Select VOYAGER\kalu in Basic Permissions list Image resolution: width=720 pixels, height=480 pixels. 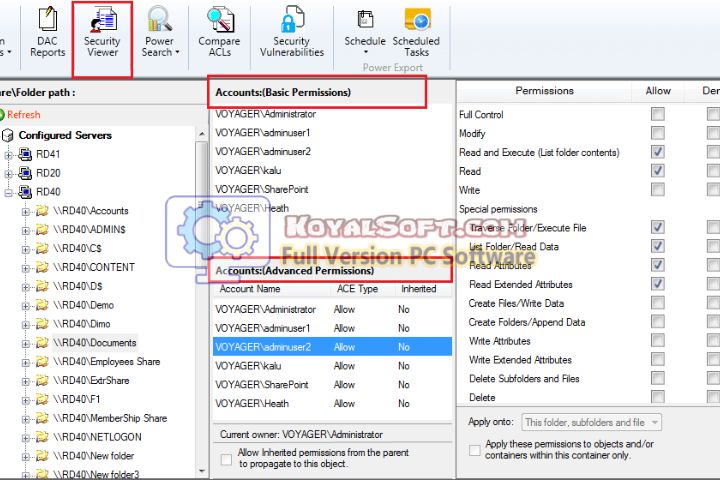[248, 170]
